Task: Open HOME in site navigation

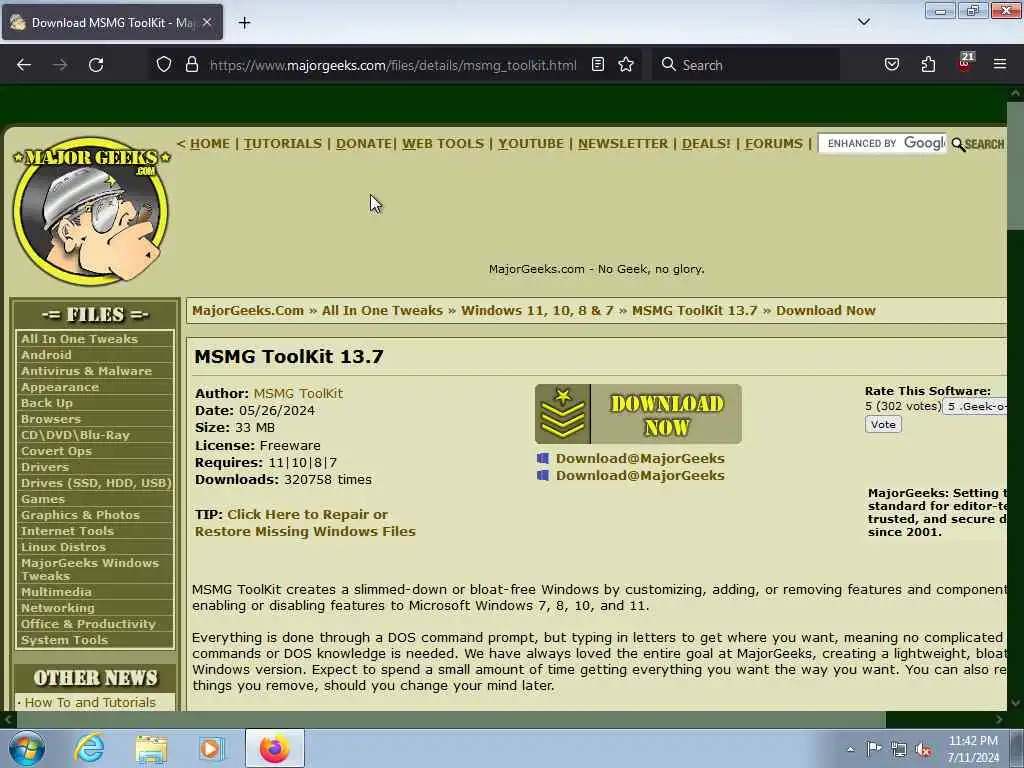Action: pos(210,144)
